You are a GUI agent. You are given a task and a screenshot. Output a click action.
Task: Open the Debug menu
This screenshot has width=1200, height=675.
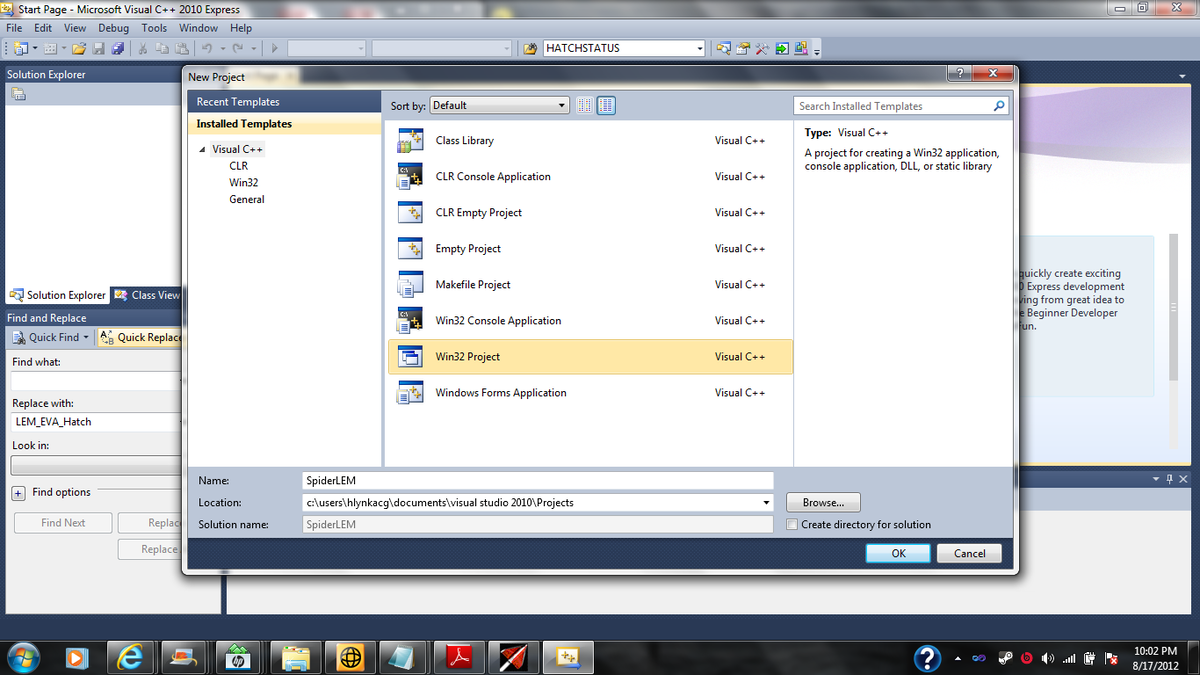coord(114,28)
